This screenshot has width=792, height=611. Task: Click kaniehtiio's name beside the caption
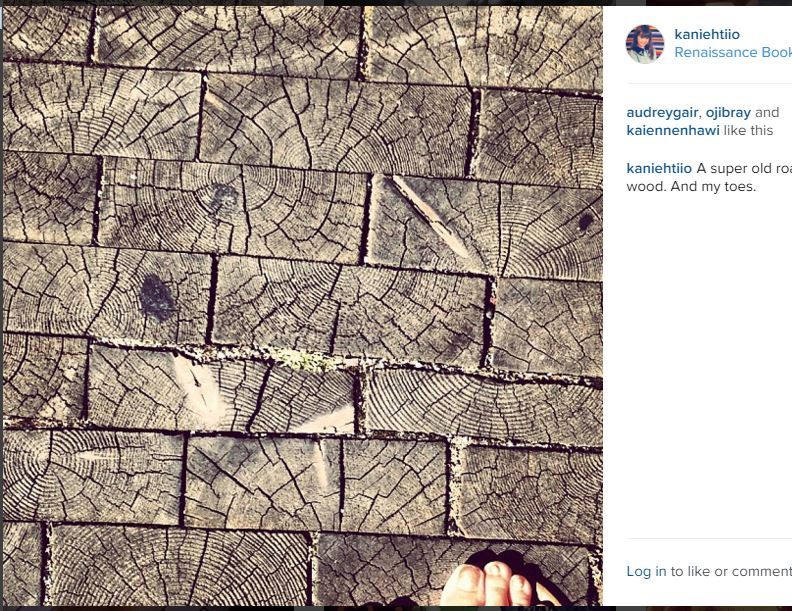pos(659,169)
